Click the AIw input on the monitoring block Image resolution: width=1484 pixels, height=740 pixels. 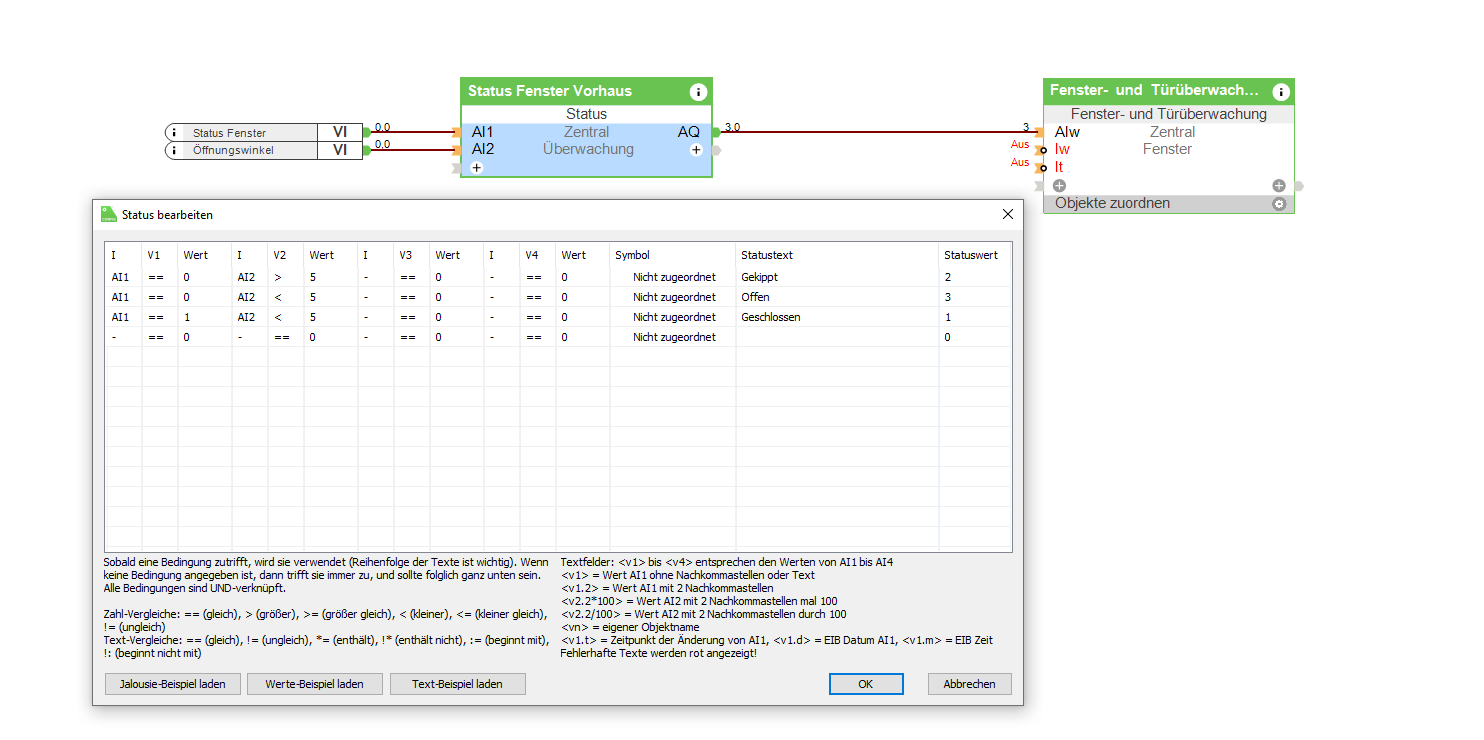[1067, 132]
